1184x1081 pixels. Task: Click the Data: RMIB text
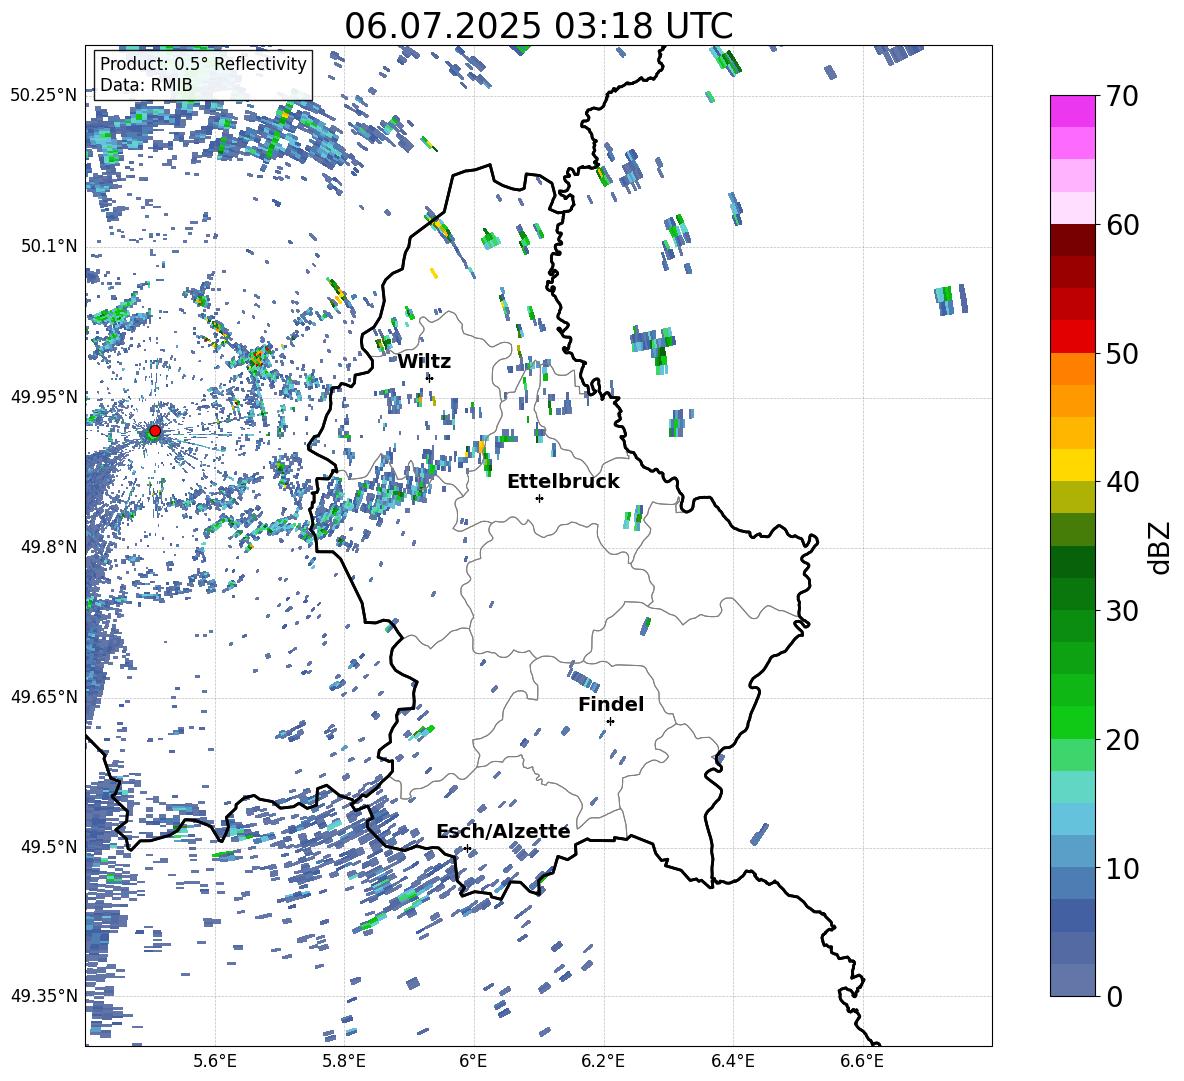point(146,85)
